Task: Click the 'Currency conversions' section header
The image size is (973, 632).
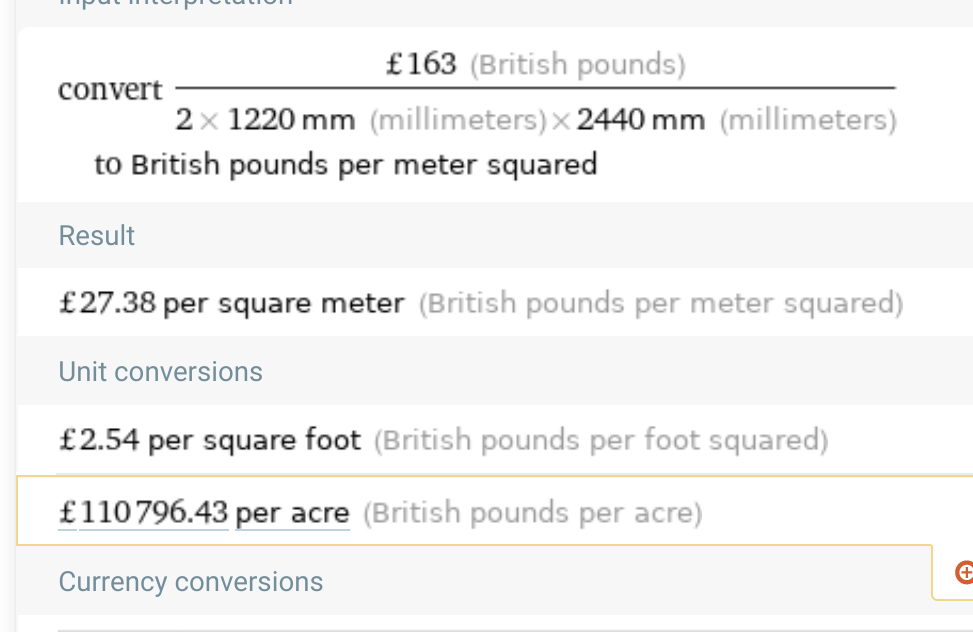Action: (x=191, y=582)
